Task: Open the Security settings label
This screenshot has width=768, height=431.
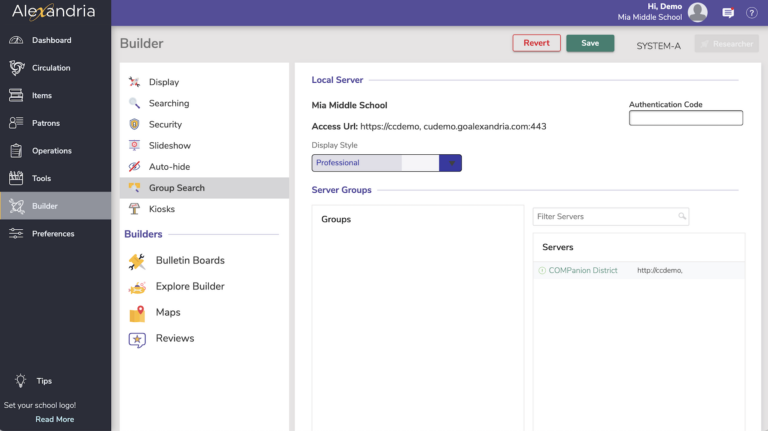Action: tap(165, 124)
